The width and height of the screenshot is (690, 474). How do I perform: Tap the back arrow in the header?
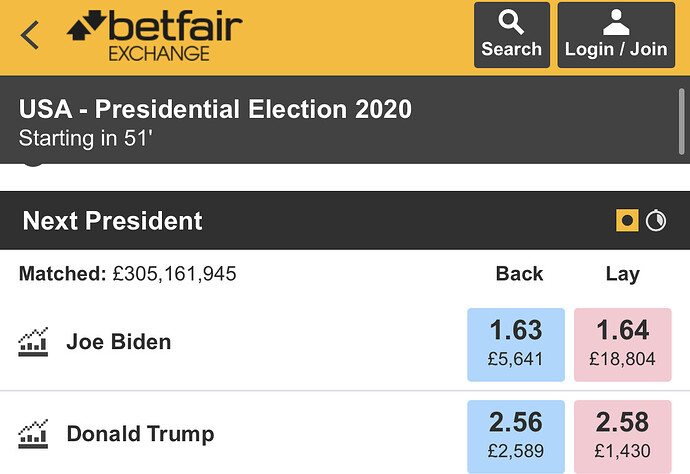(x=30, y=35)
